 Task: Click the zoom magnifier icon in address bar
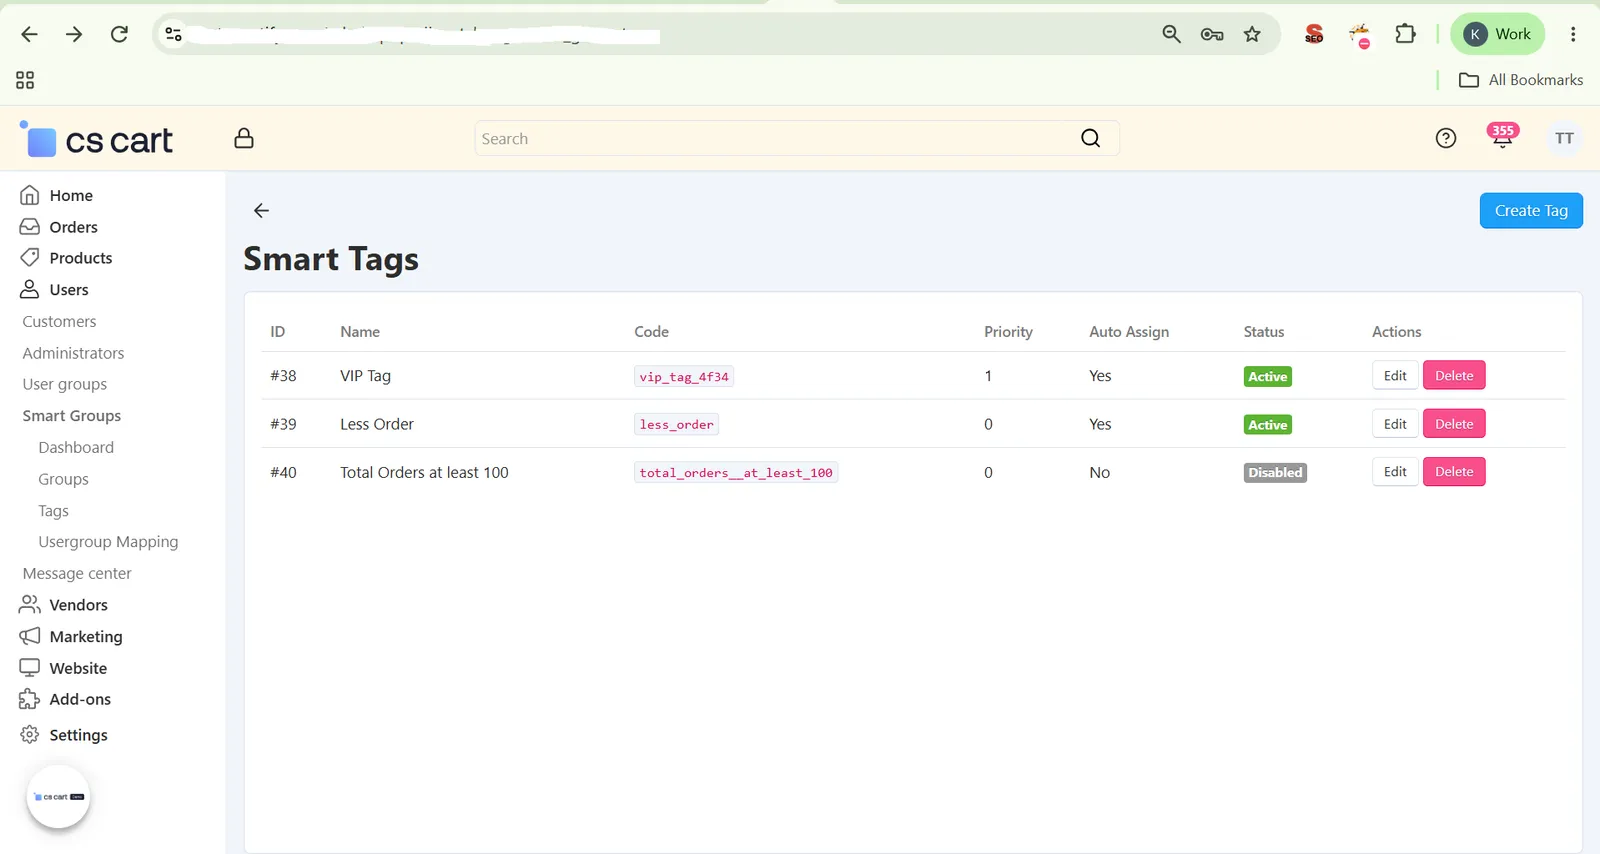[1172, 34]
